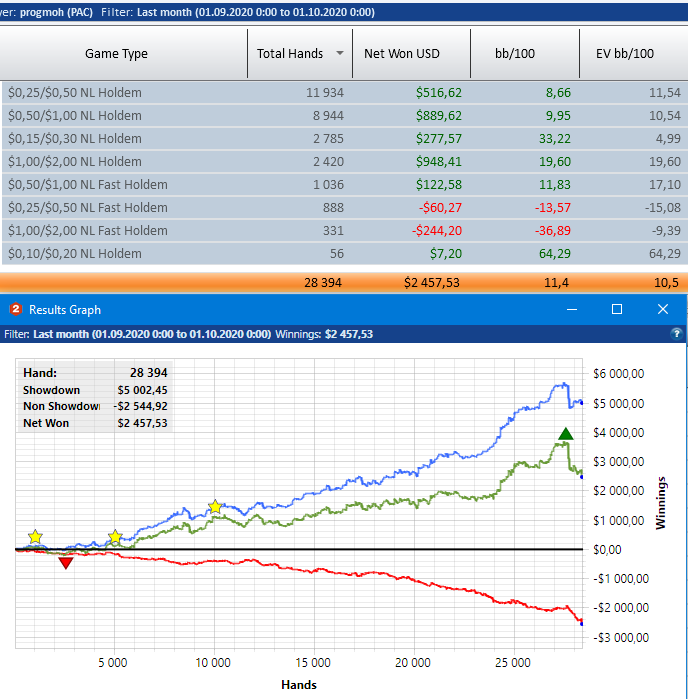688x699 pixels.
Task: Close the Results Graph window
Action: coord(663,309)
